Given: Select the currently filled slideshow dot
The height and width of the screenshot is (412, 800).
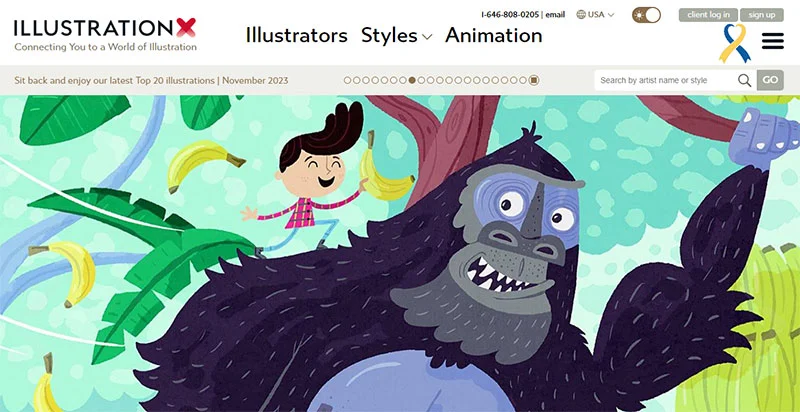Looking at the screenshot, I should coord(412,80).
